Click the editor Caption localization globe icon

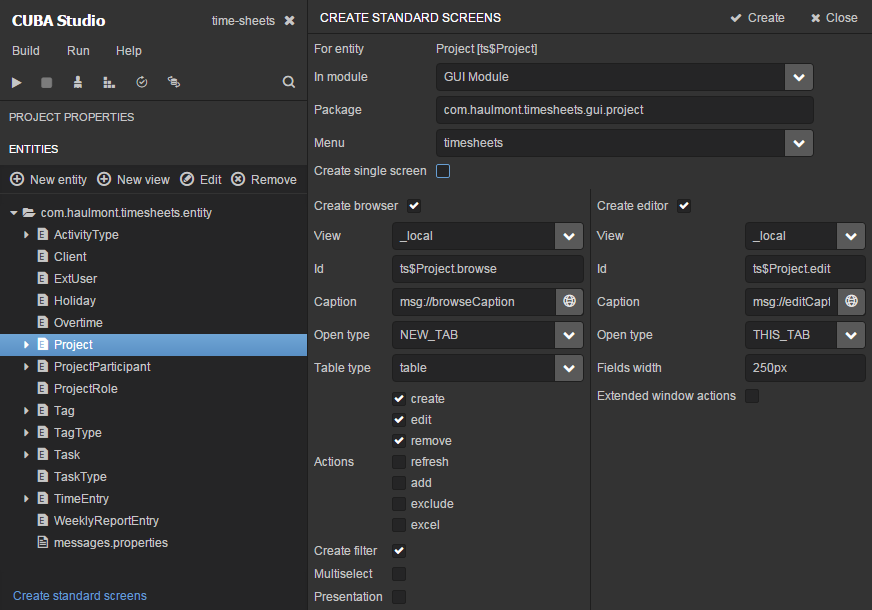[x=851, y=301]
